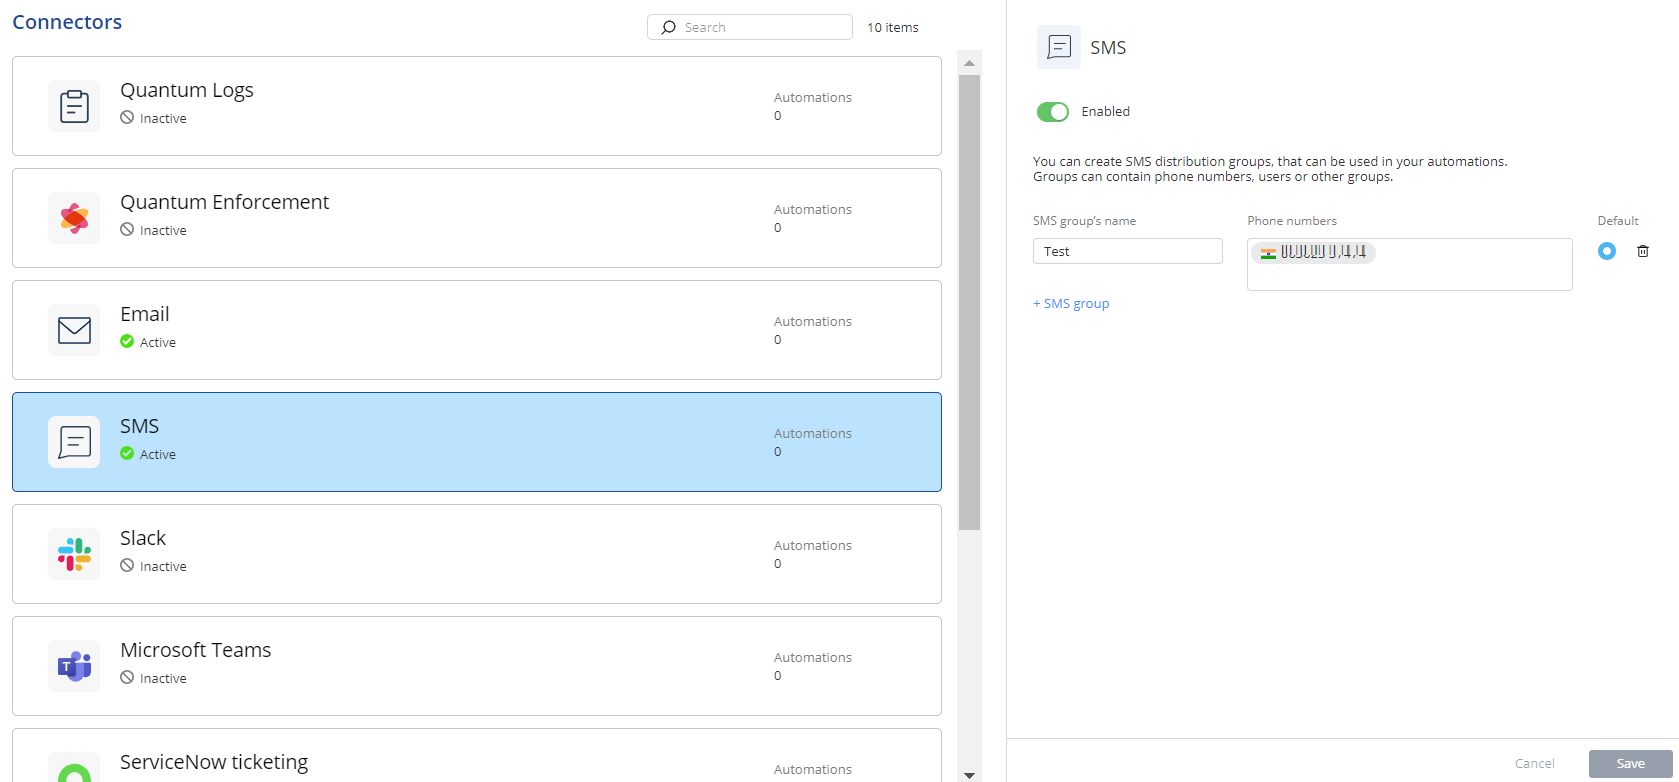
Task: Click the Active status text under Email
Action: (x=158, y=342)
